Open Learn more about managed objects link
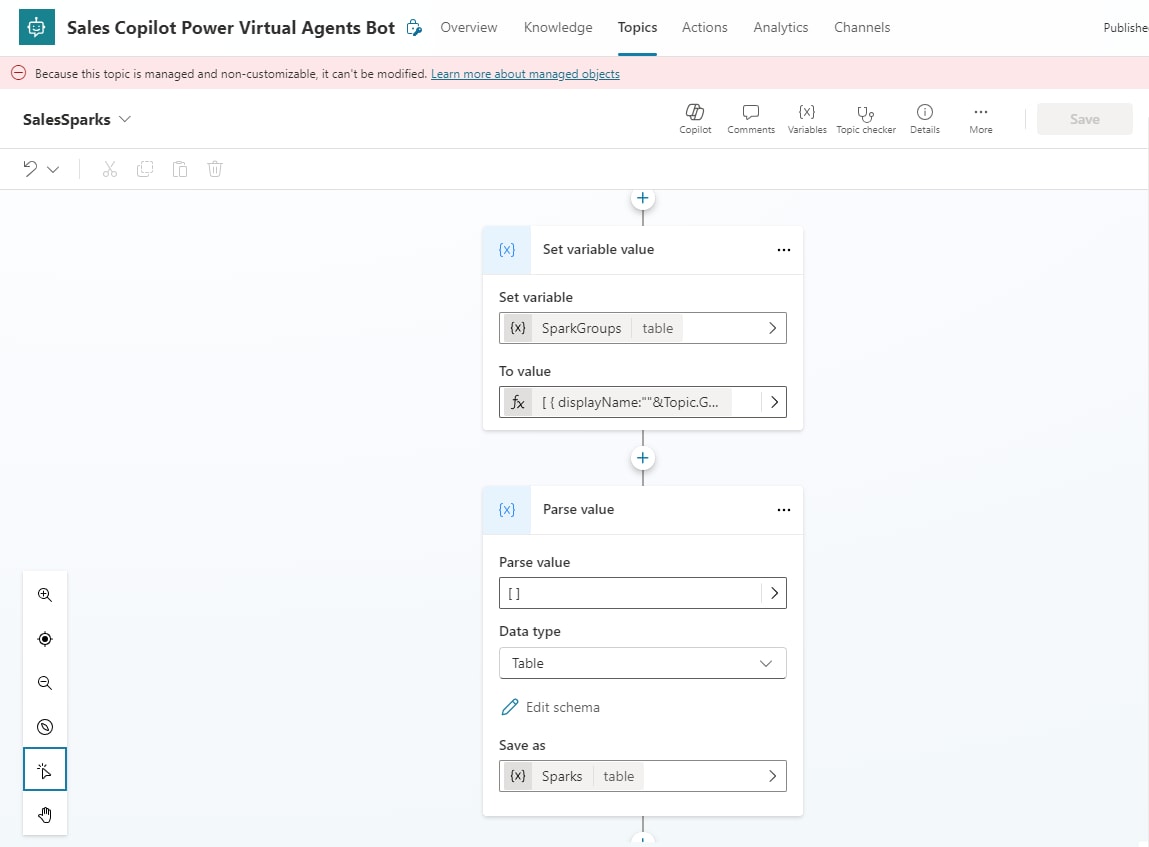Image resolution: width=1149 pixels, height=847 pixels. click(x=525, y=74)
